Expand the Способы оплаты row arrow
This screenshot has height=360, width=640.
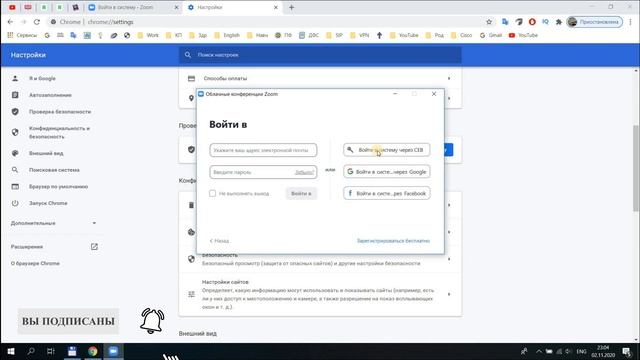(449, 78)
